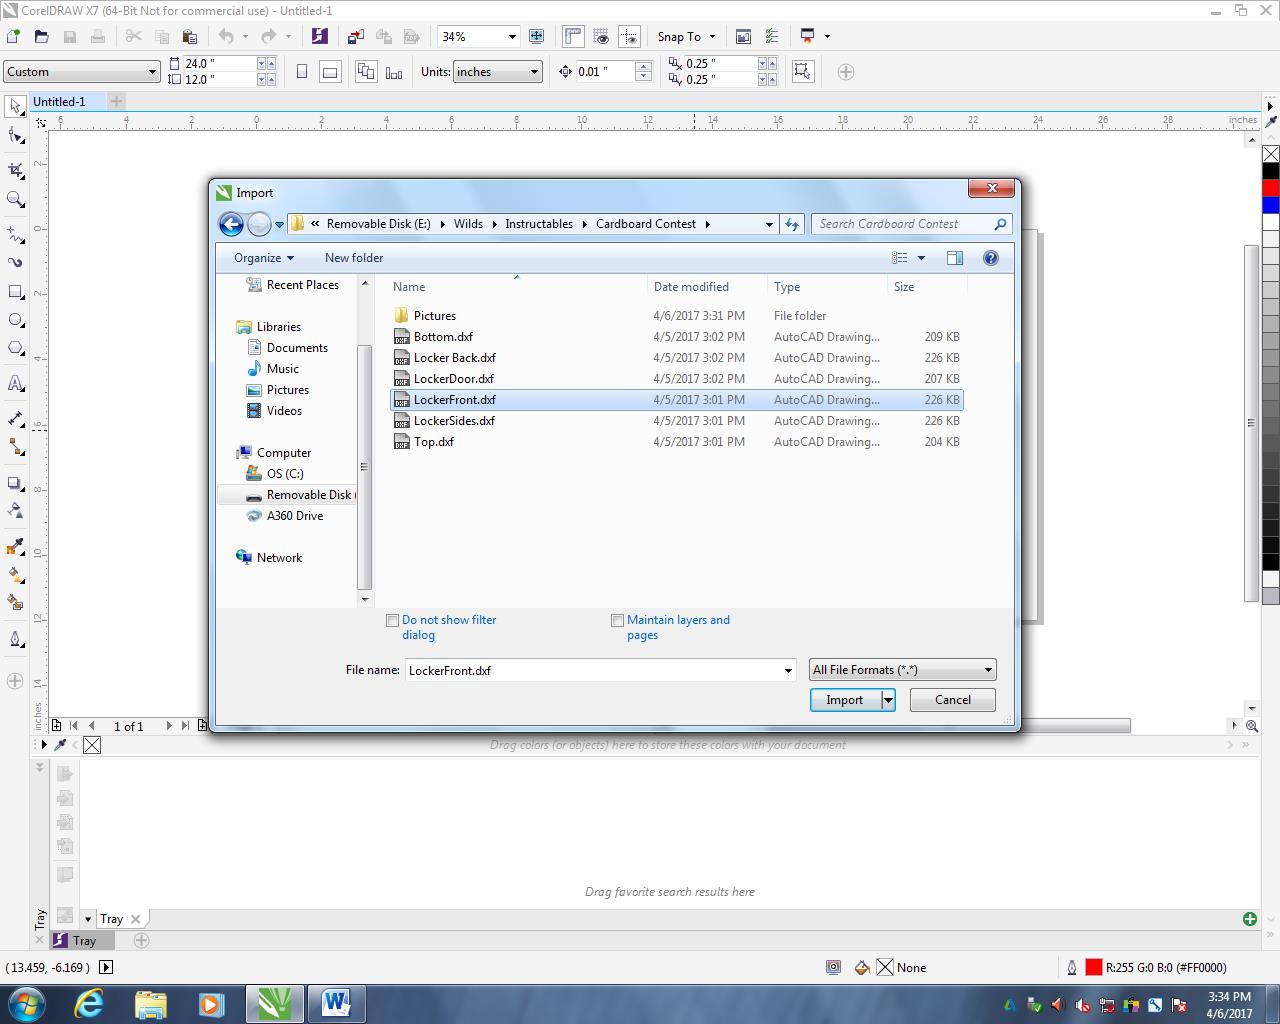Click Treat as Filled icon on property bar

[802, 72]
